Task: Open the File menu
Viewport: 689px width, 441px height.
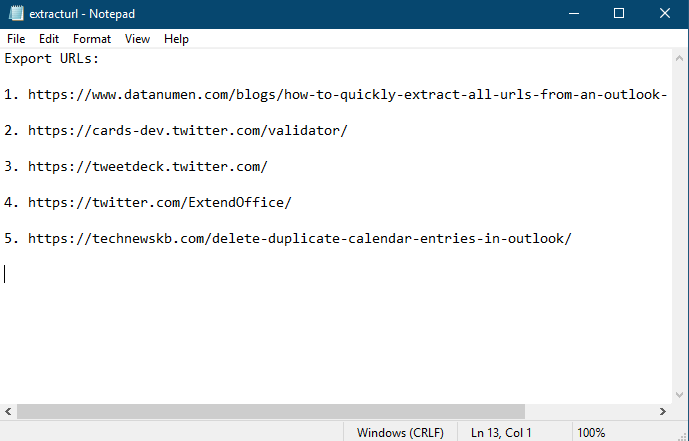Action: 16,39
